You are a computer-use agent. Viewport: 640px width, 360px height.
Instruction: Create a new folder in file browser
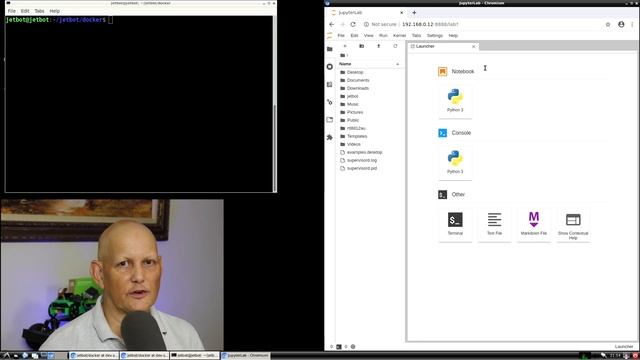362,46
